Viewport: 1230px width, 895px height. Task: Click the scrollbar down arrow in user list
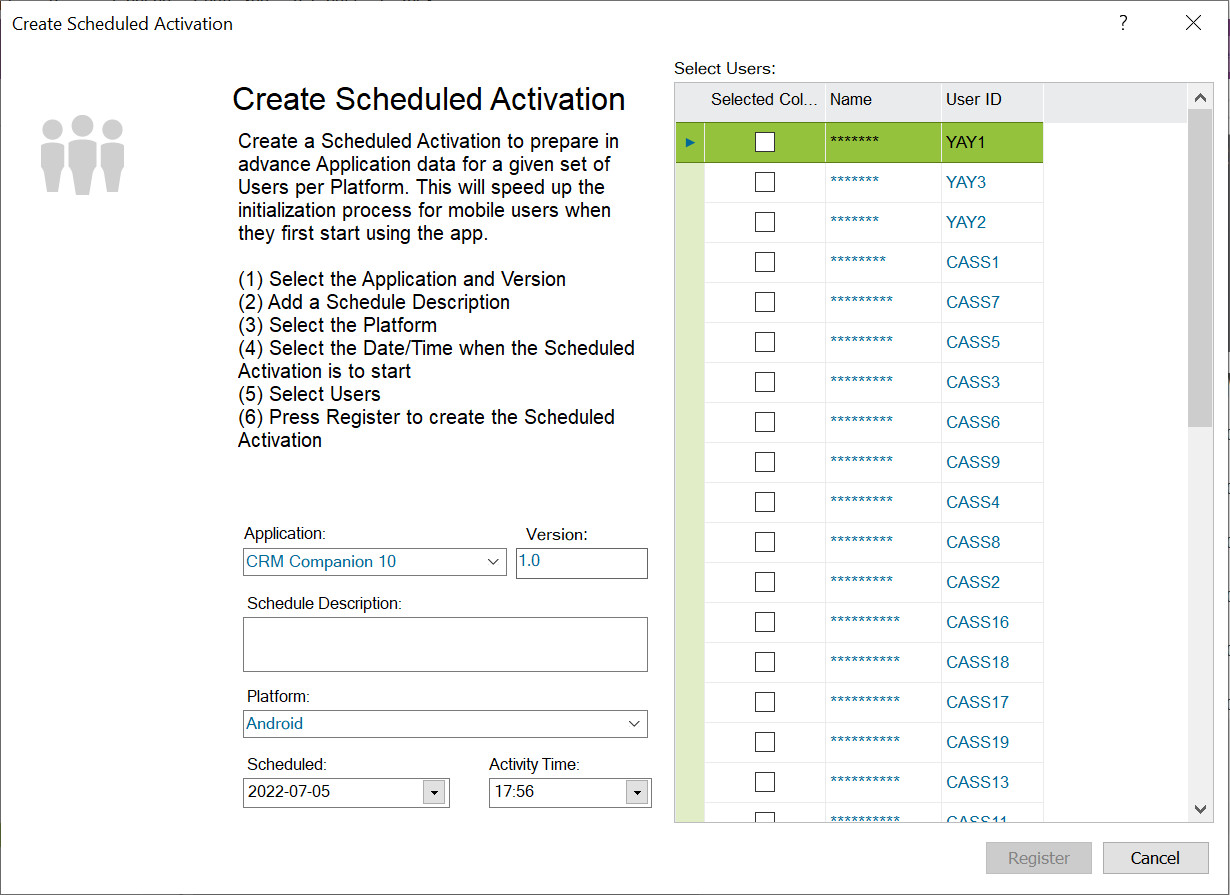1200,809
